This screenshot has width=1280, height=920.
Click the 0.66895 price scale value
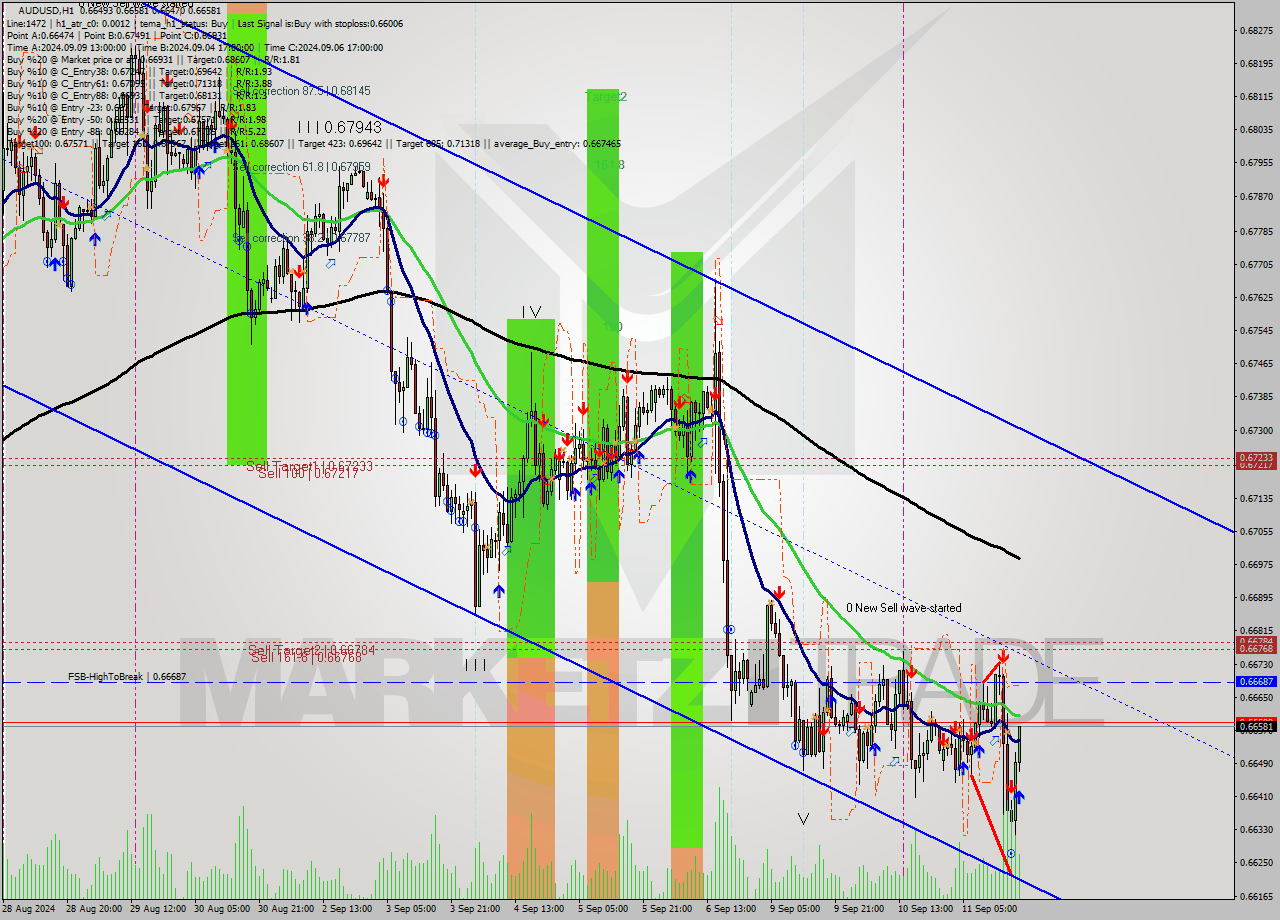[1256, 597]
